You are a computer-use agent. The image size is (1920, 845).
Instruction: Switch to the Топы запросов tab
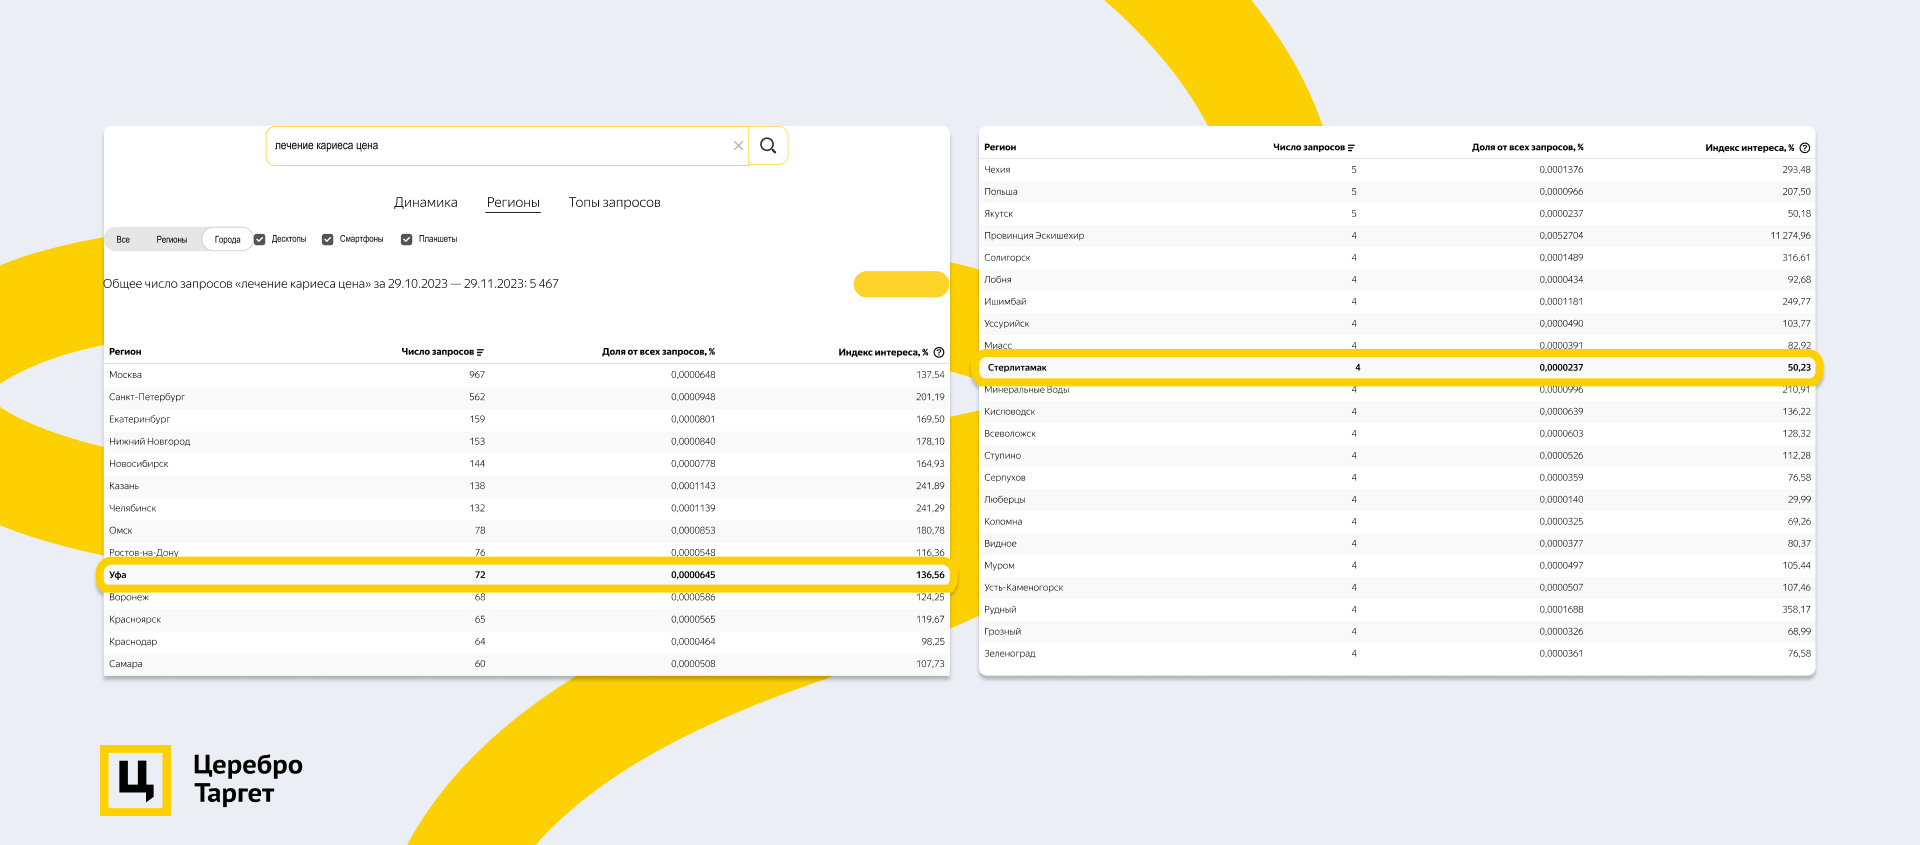pos(615,202)
